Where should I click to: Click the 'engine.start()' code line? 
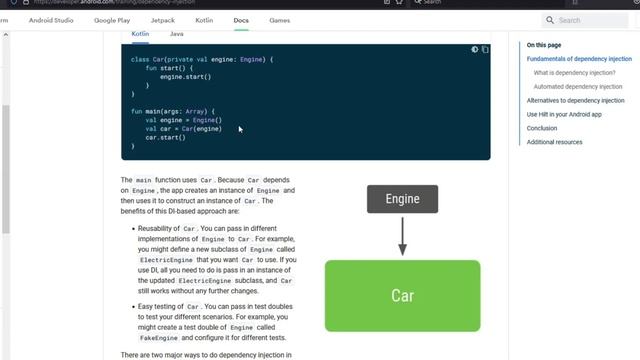tap(185, 77)
